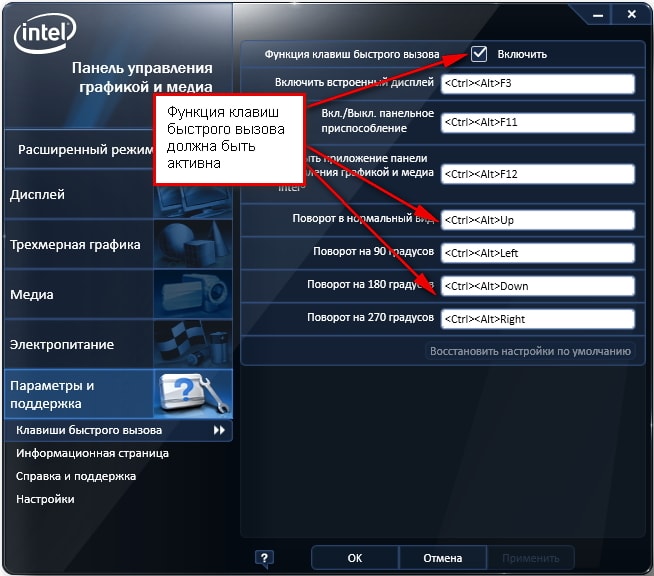The height and width of the screenshot is (576, 654).
Task: Toggle the Включить hotkeys checkbox
Action: tap(480, 54)
